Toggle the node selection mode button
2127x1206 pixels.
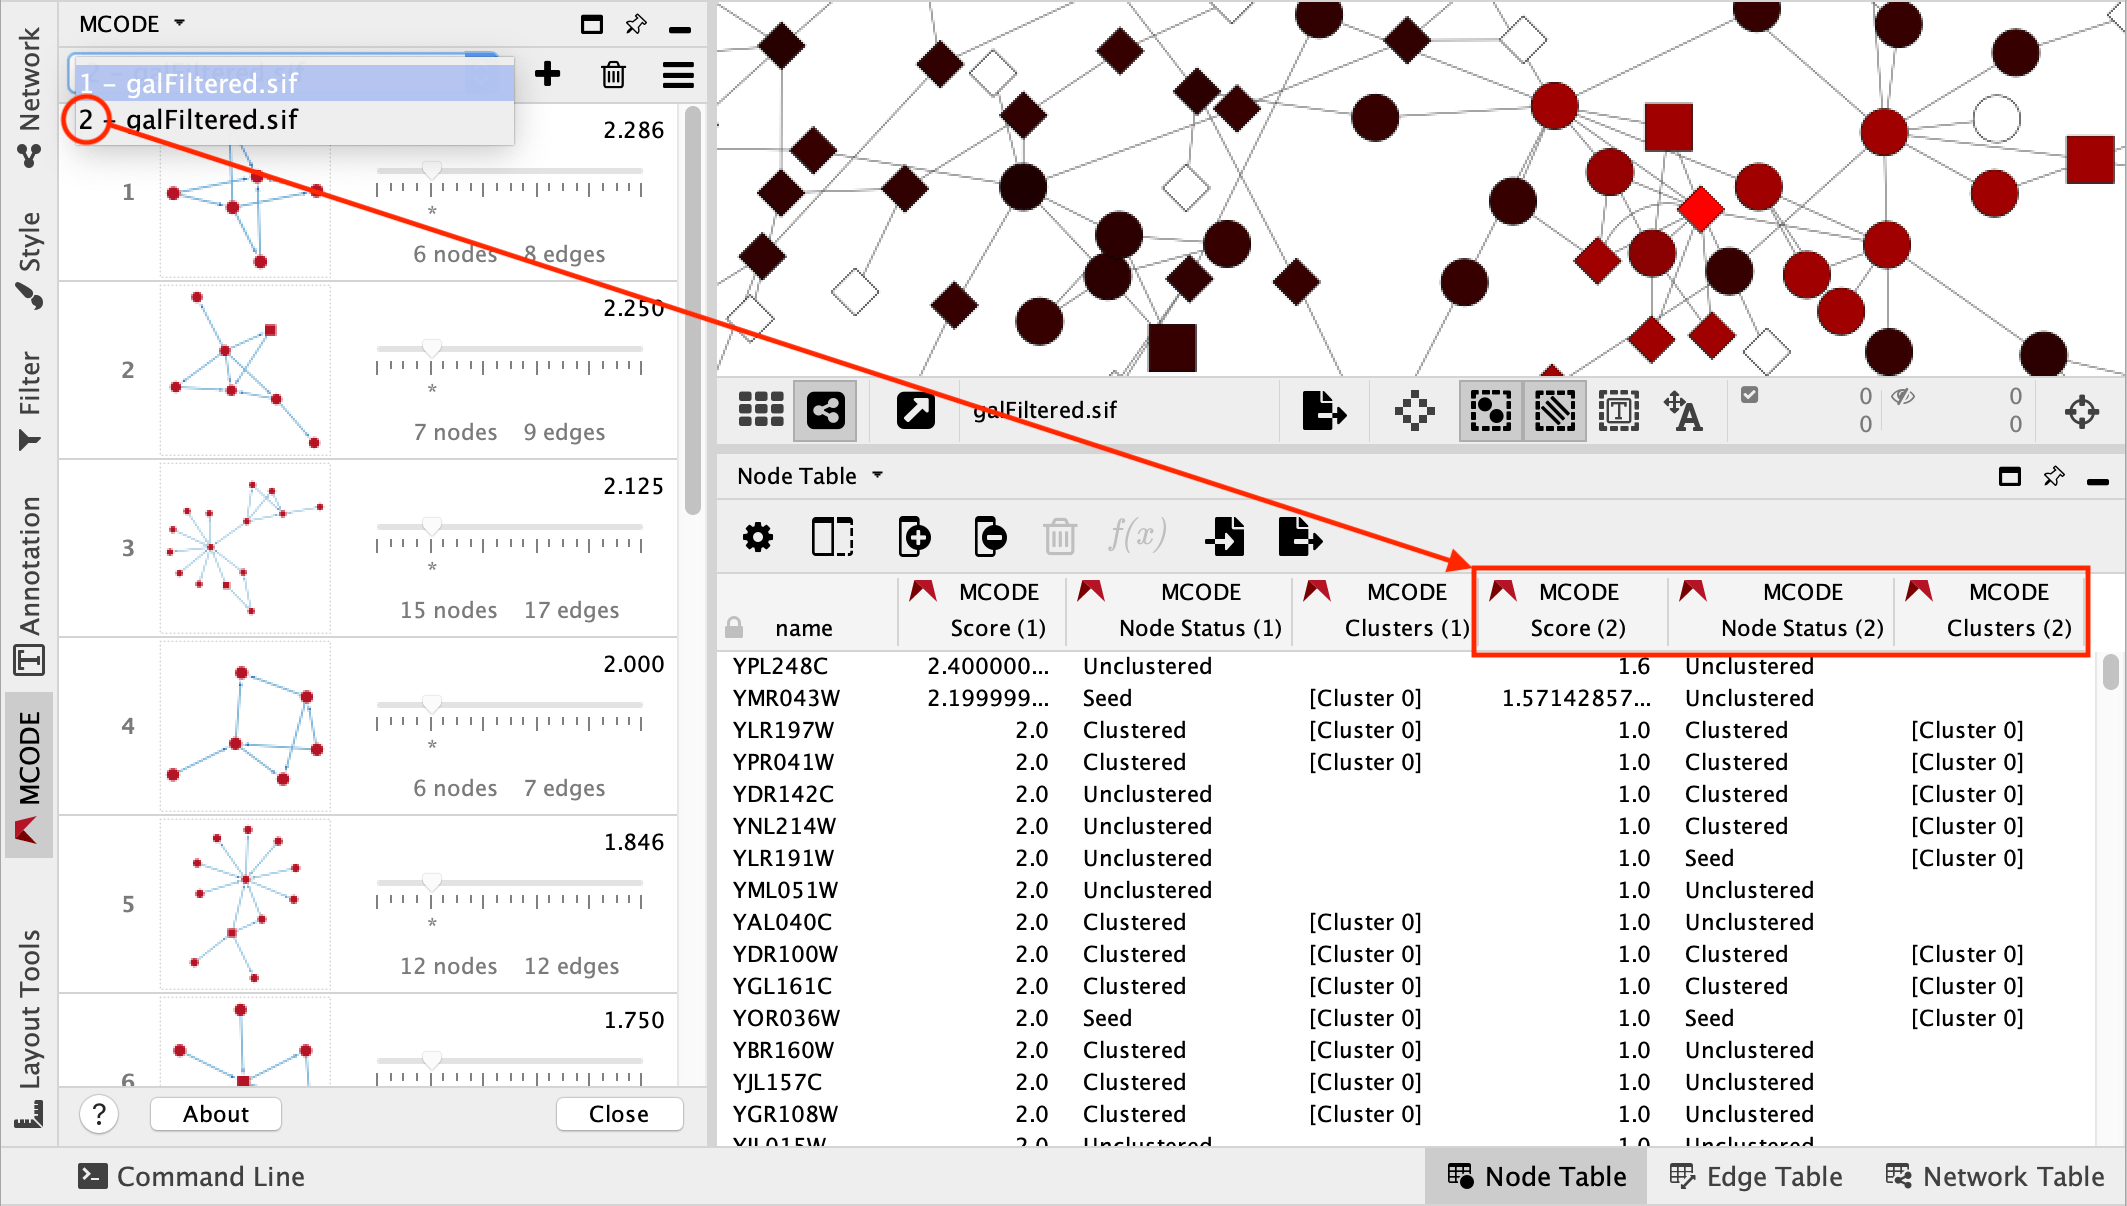(1490, 410)
